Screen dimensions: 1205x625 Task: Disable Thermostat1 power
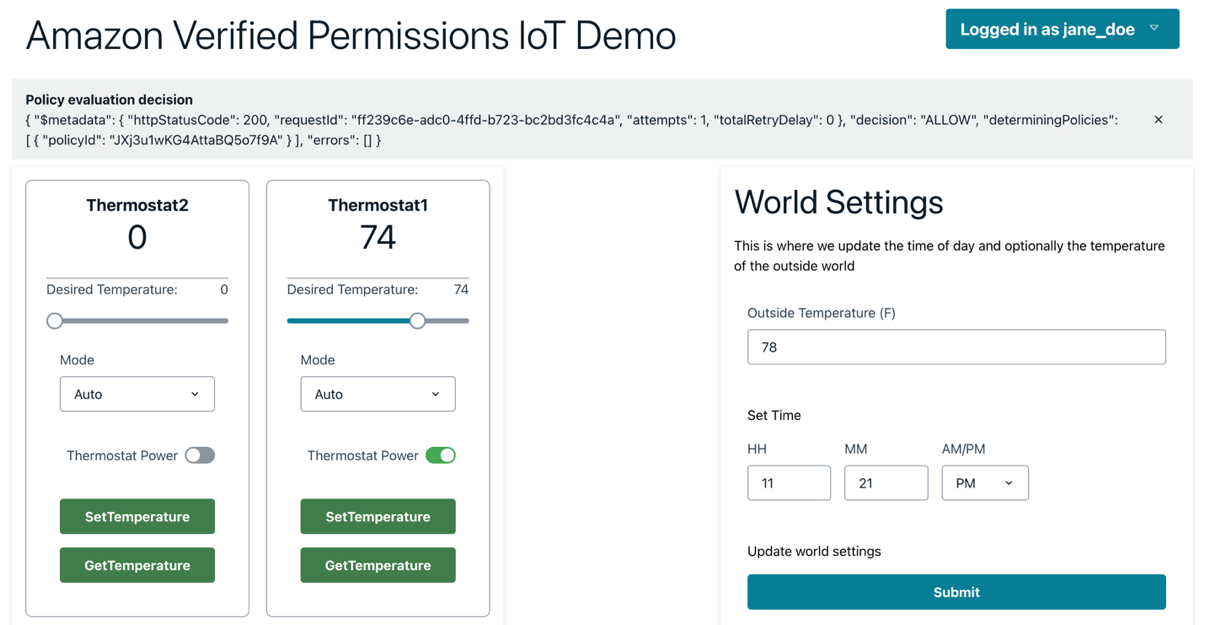click(x=440, y=455)
